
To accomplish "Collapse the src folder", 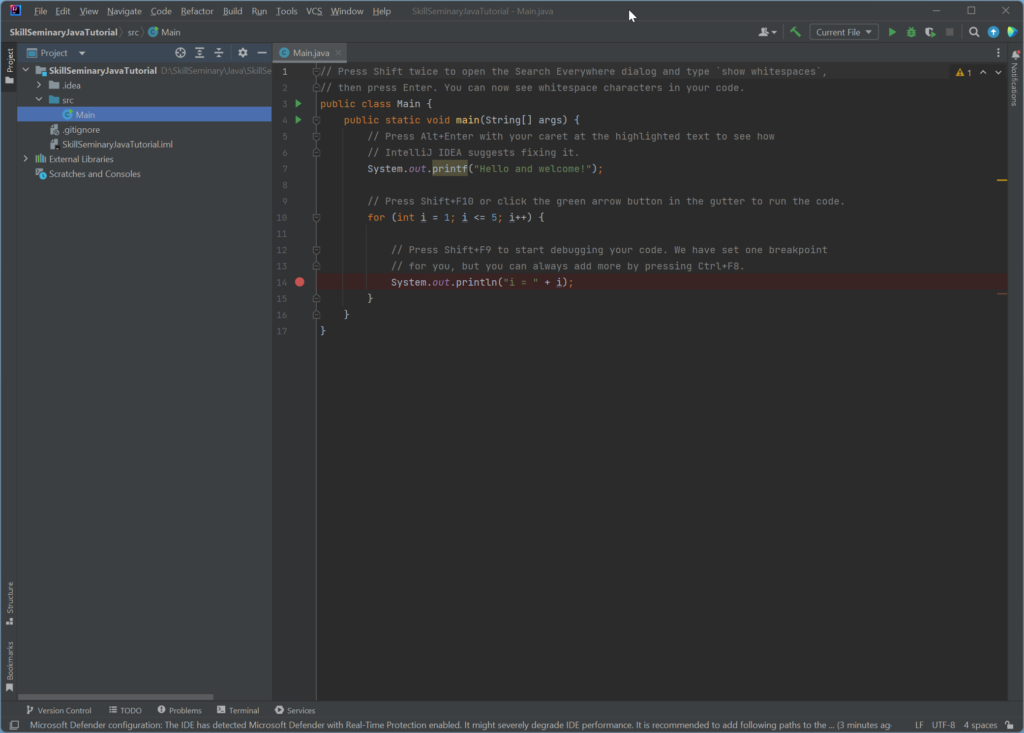I will (x=39, y=100).
